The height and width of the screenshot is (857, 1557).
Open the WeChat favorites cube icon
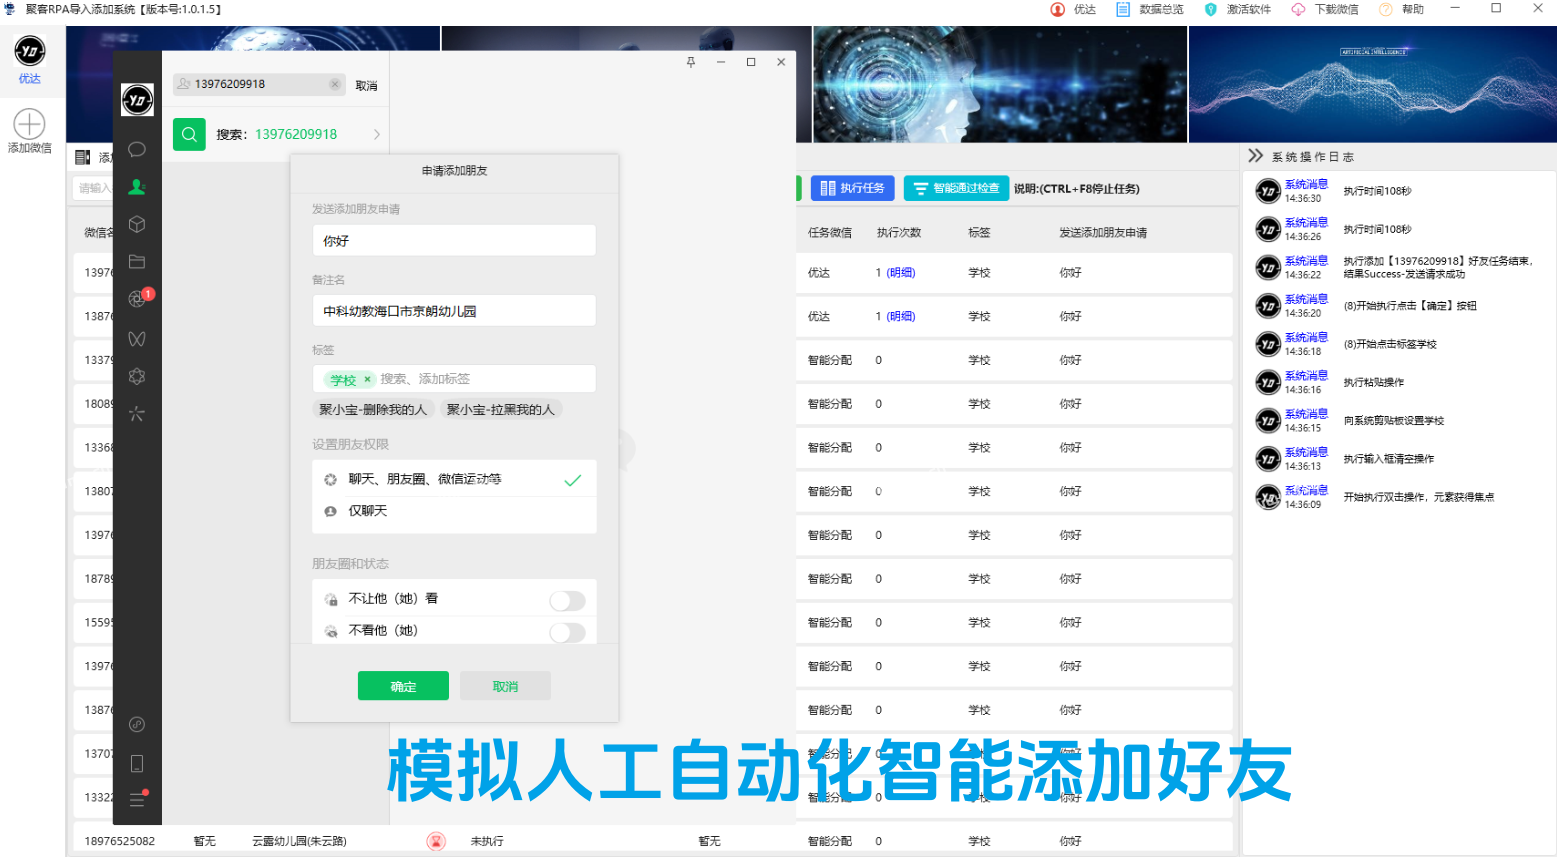(137, 224)
